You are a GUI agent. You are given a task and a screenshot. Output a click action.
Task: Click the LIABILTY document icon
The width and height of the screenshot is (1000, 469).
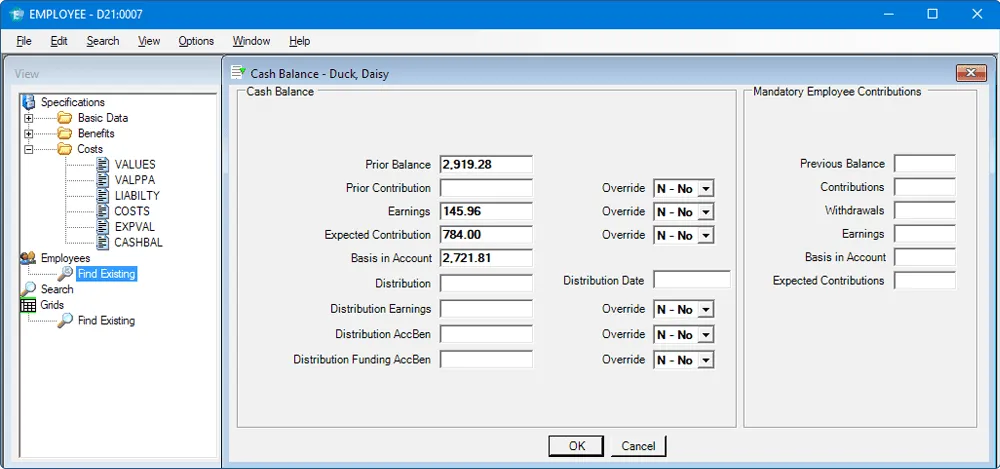103,196
